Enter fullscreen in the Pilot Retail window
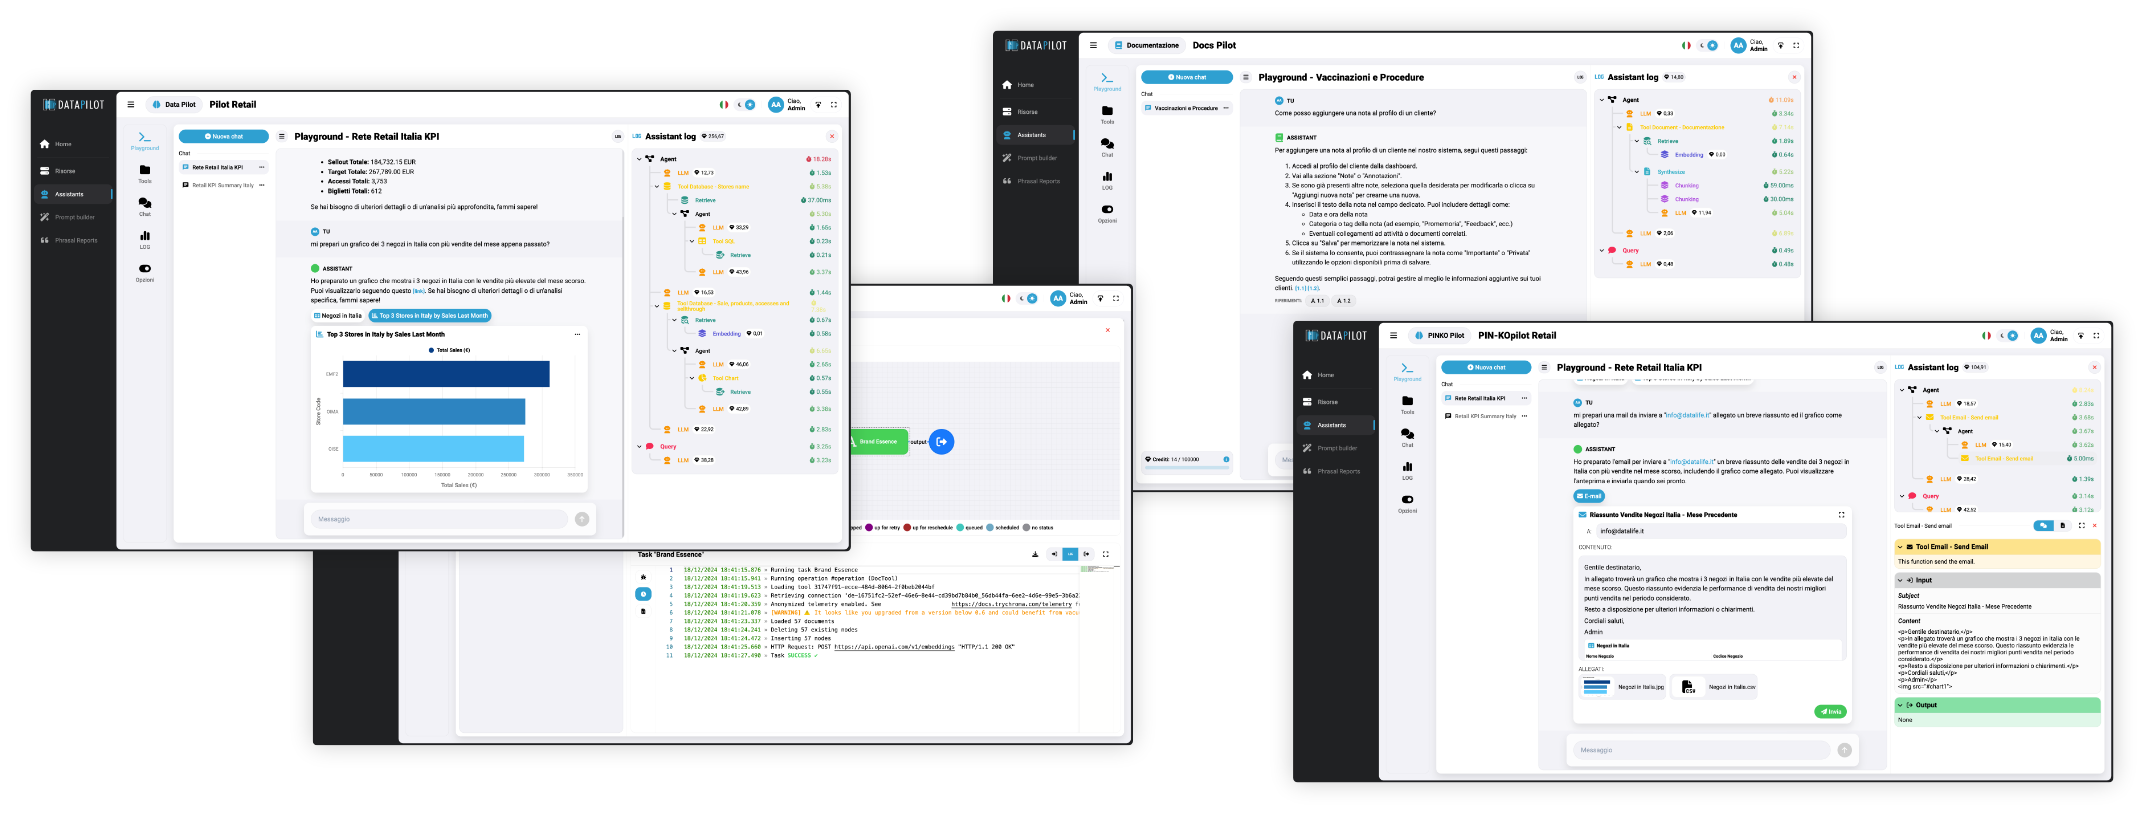2144x813 pixels. 834,104
